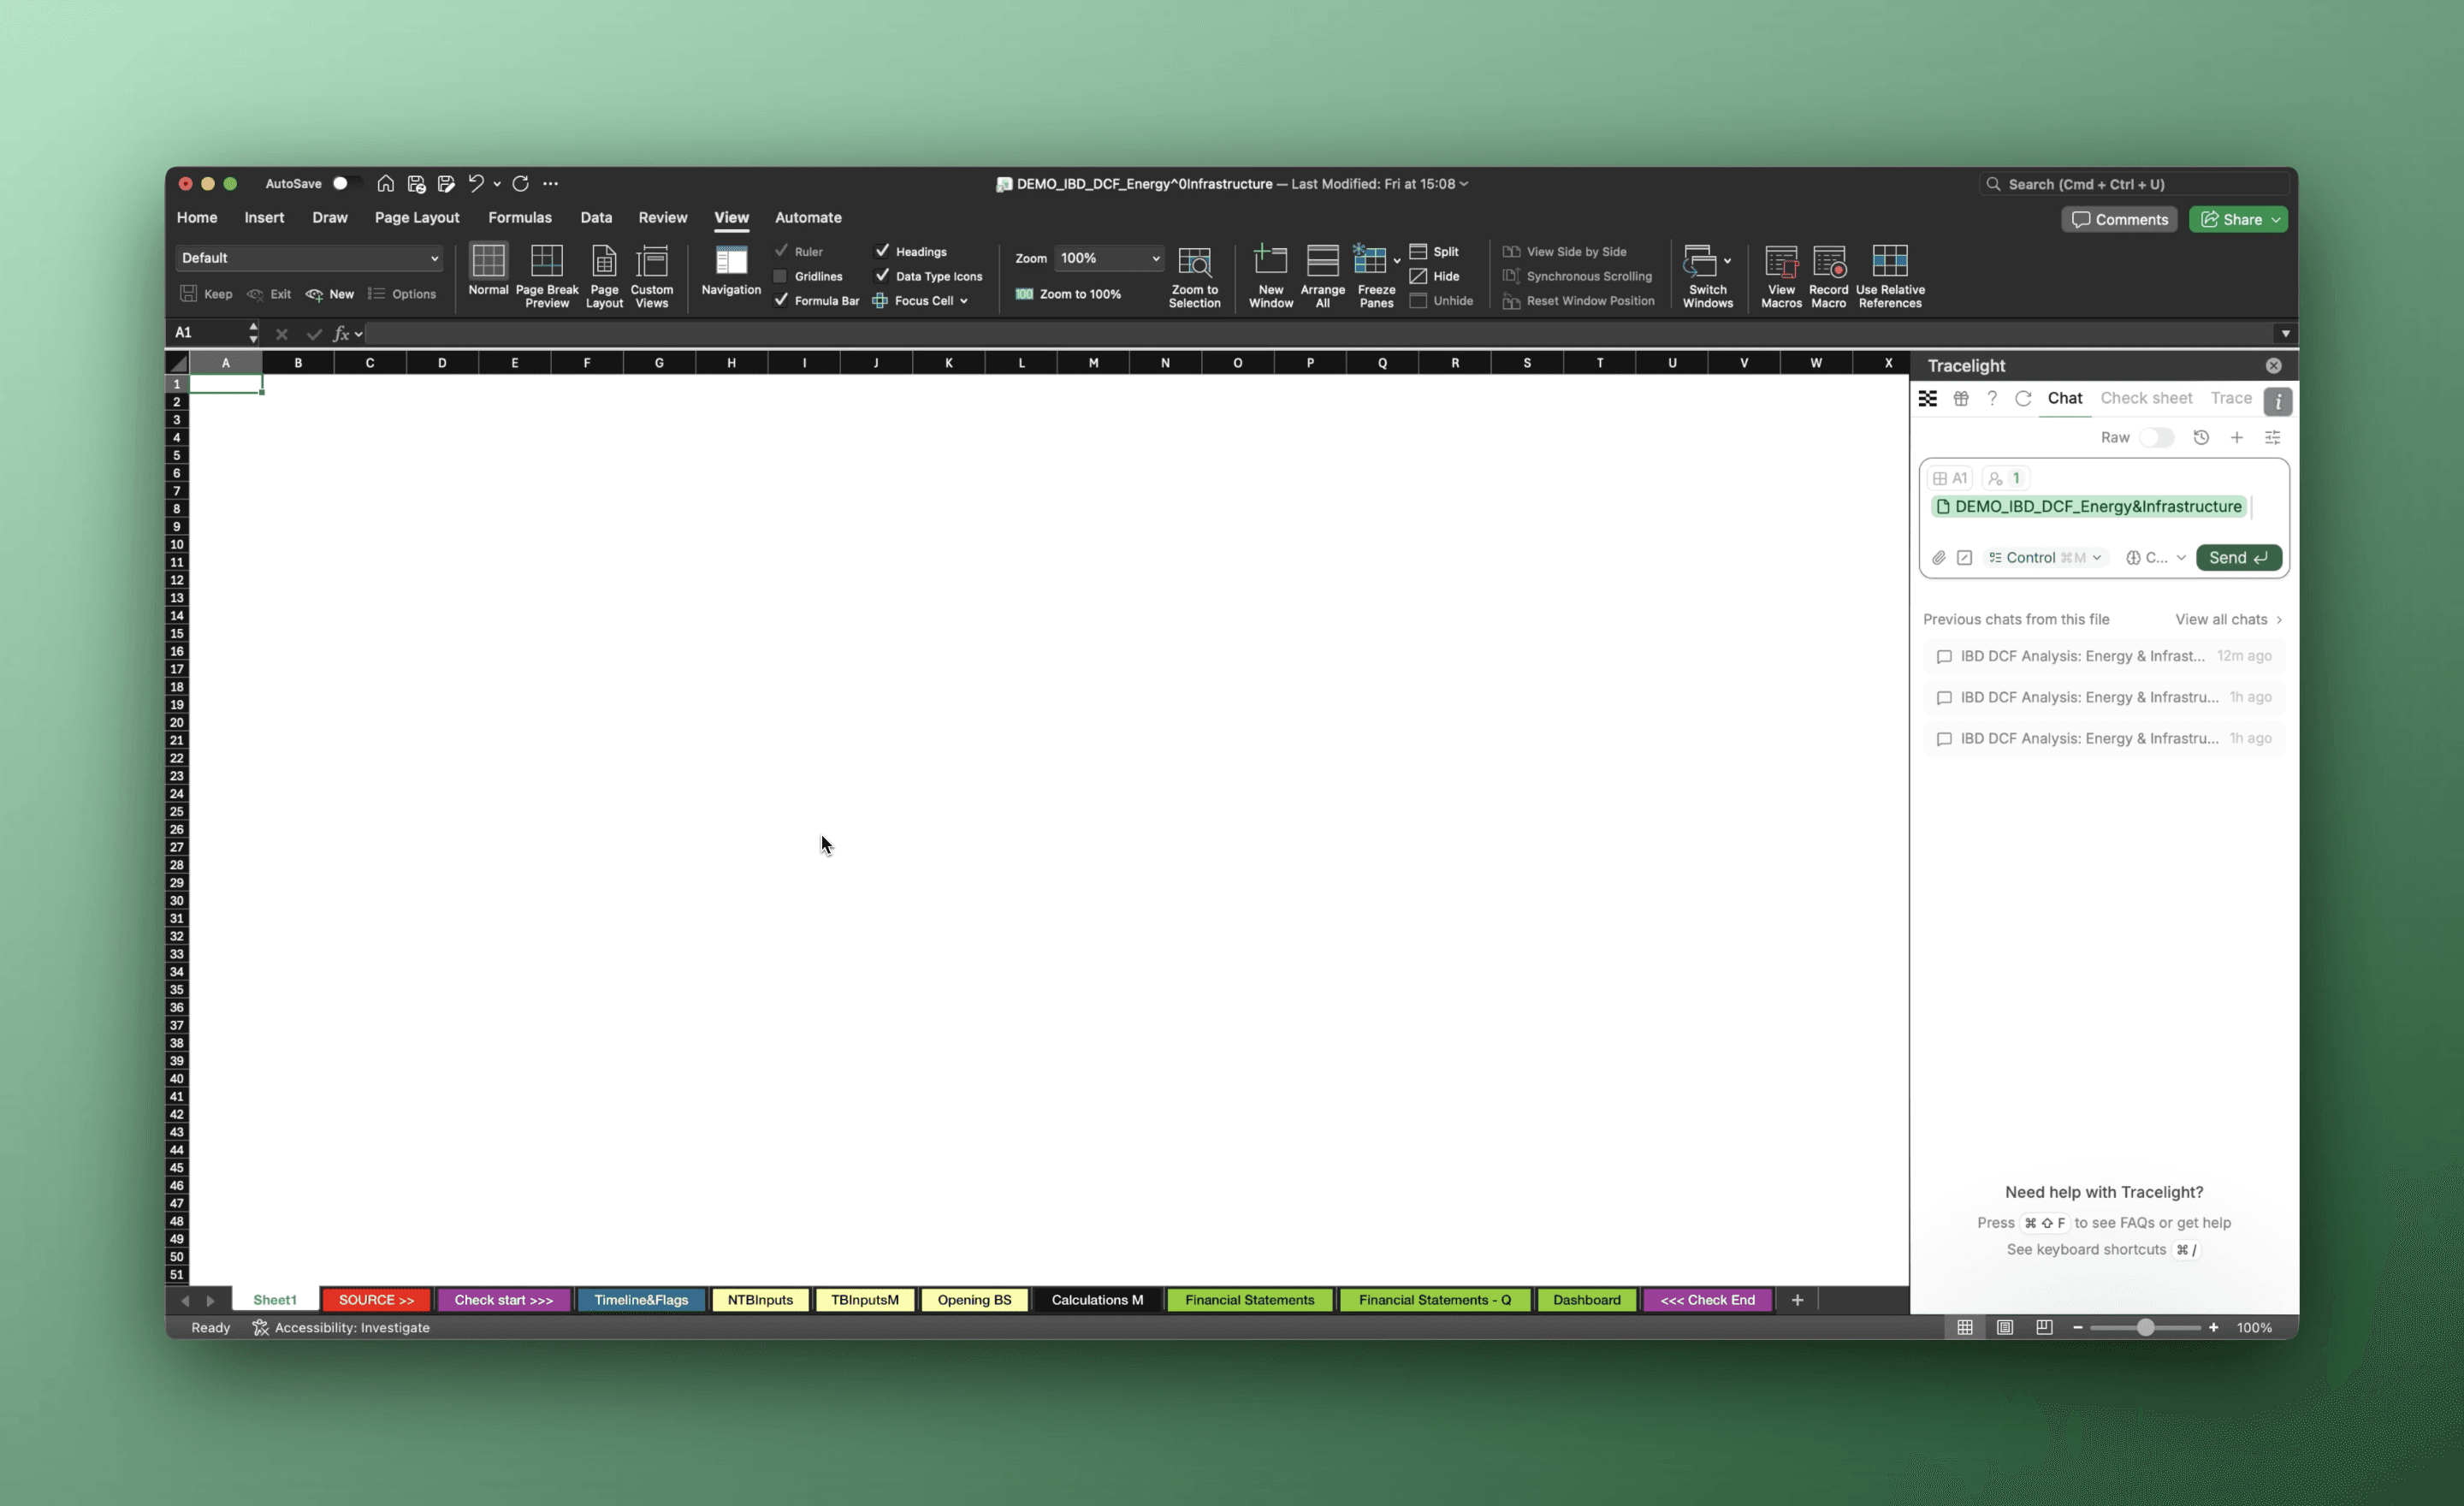Click the zoom slider in the status bar

[2145, 1328]
